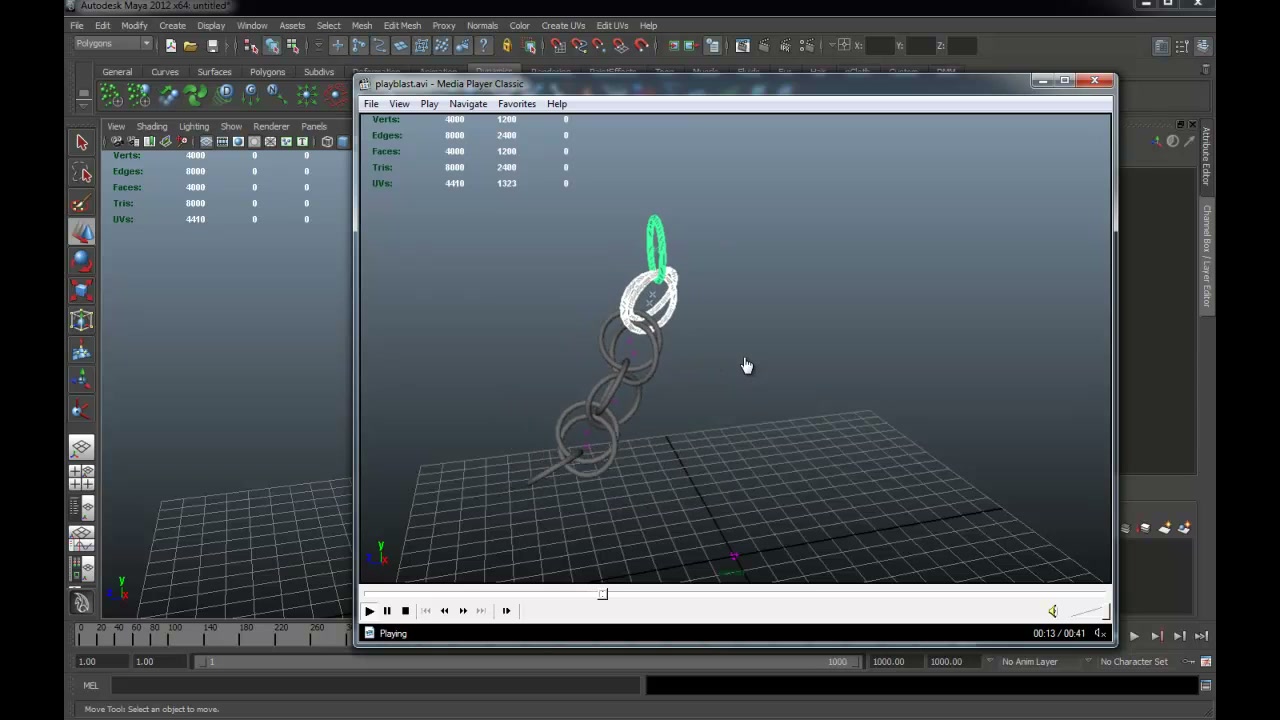Open the Renderer viewport panel menu
The height and width of the screenshot is (720, 1280).
click(x=271, y=127)
